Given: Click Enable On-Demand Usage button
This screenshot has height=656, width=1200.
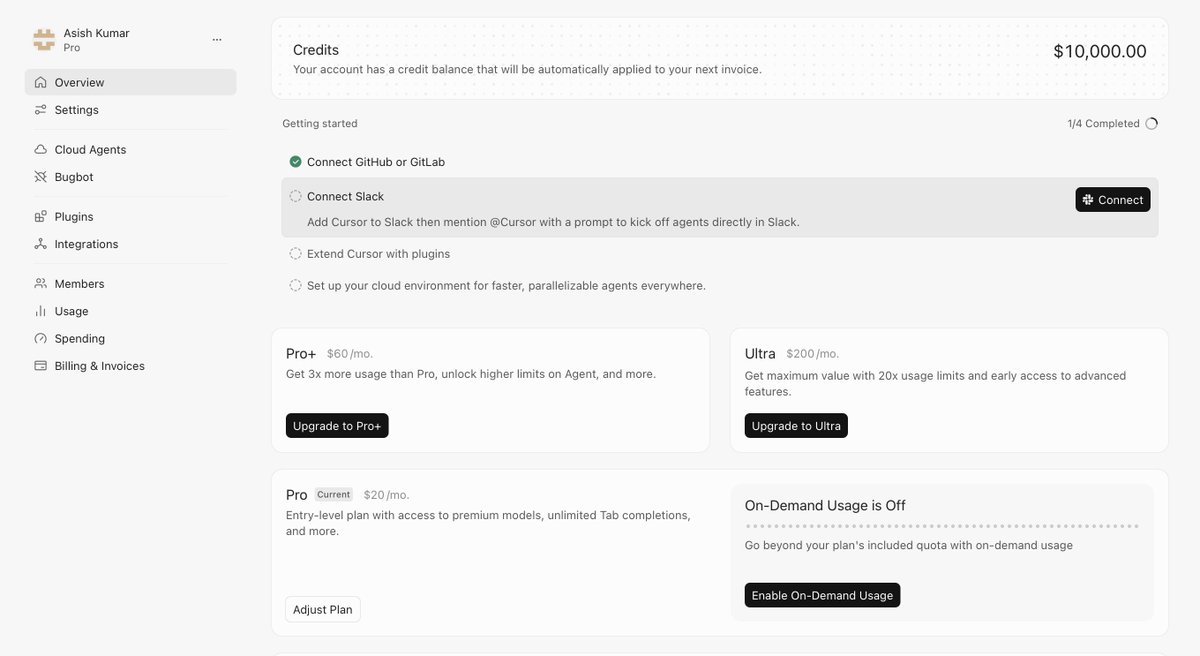Looking at the screenshot, I should (822, 595).
